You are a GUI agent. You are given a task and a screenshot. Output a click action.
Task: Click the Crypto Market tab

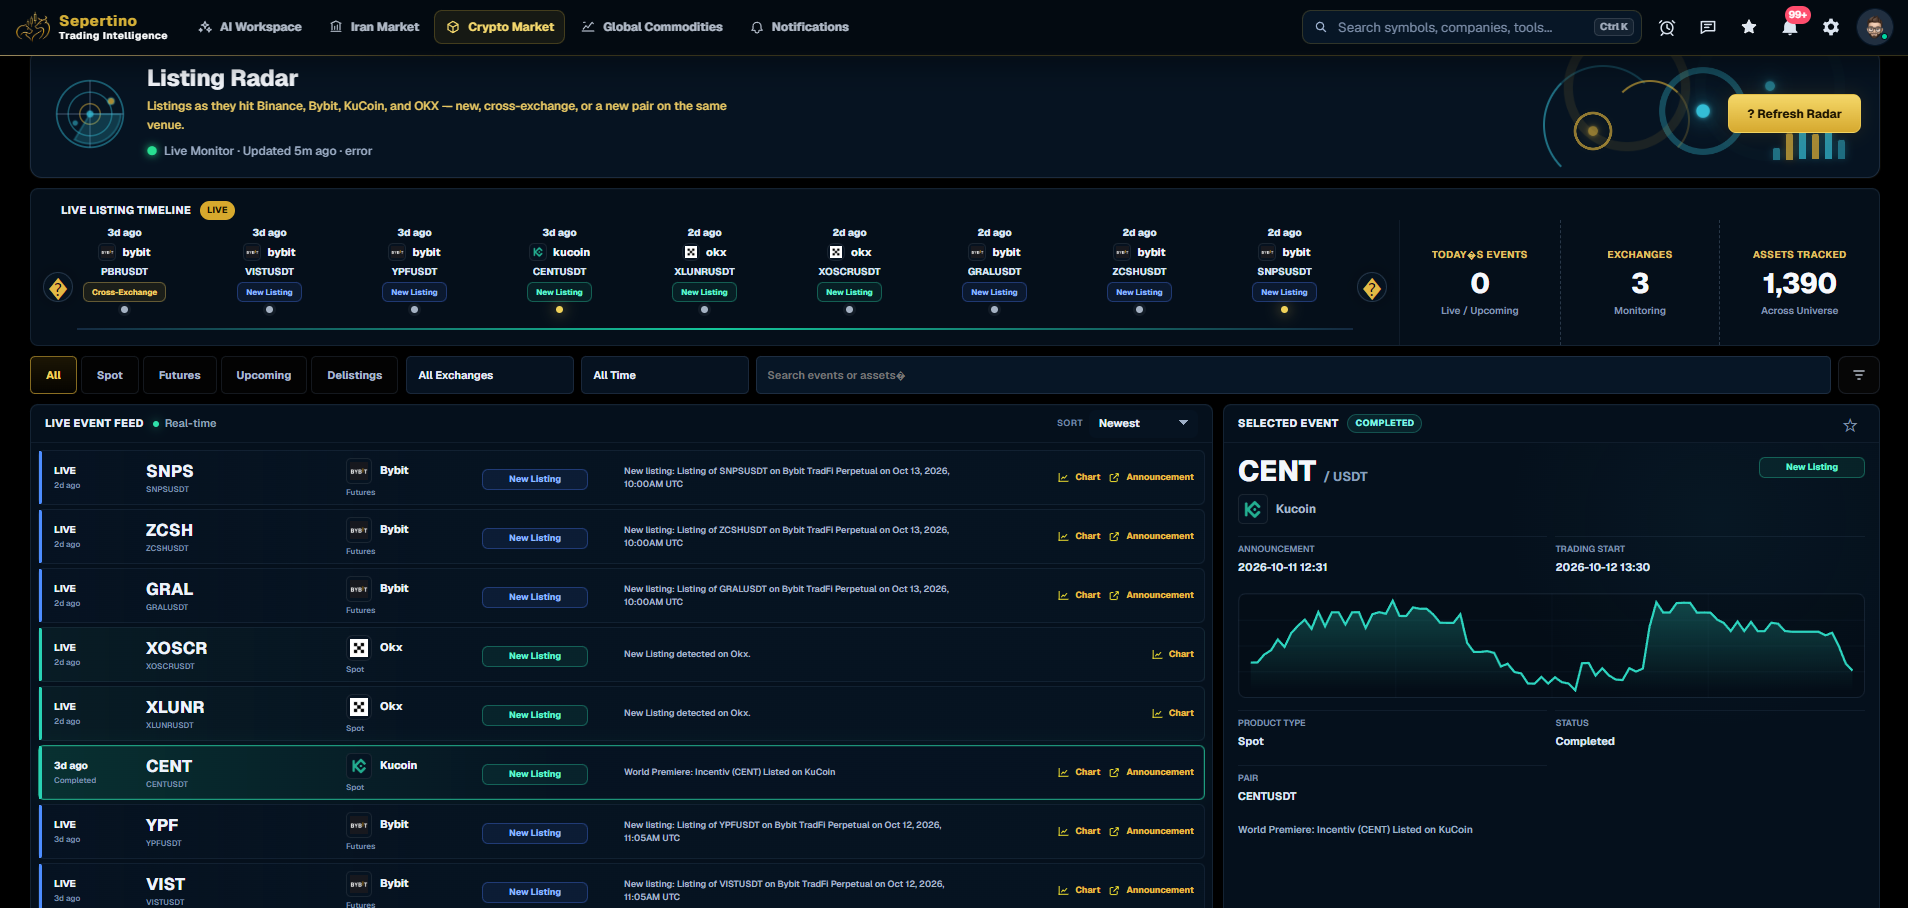click(500, 27)
